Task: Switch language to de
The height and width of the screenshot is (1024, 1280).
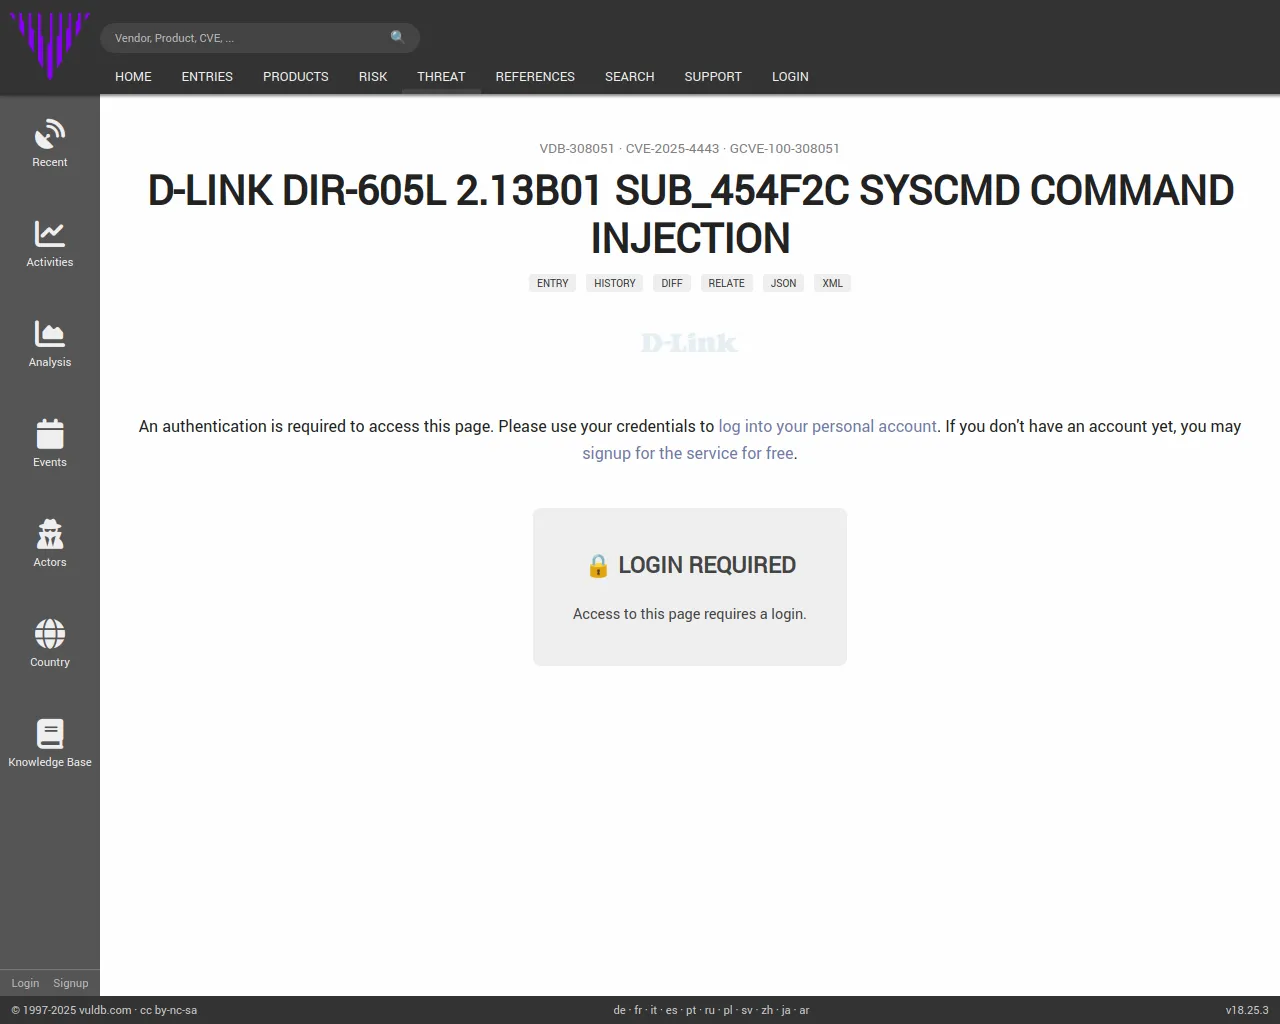Action: (x=619, y=1010)
